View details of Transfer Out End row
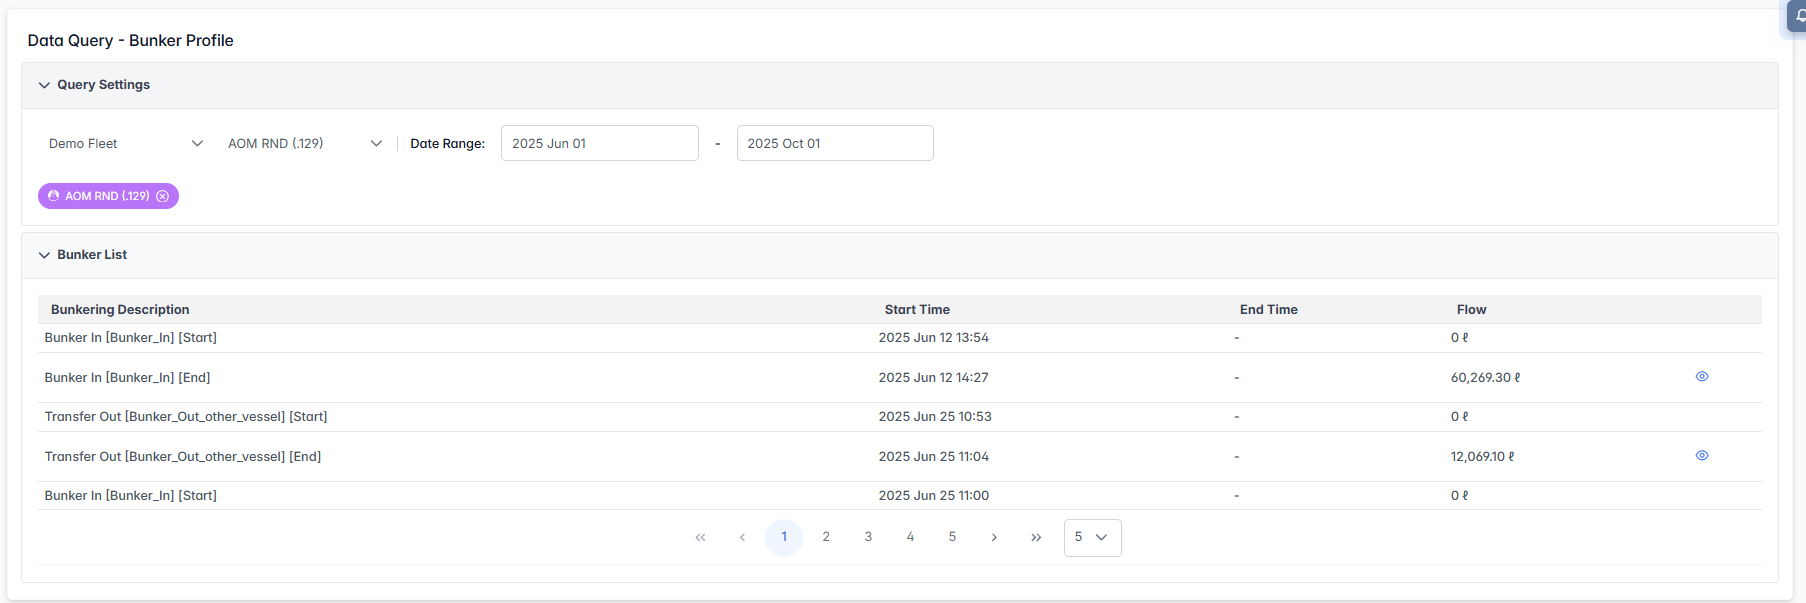The width and height of the screenshot is (1806, 603). coord(1701,456)
